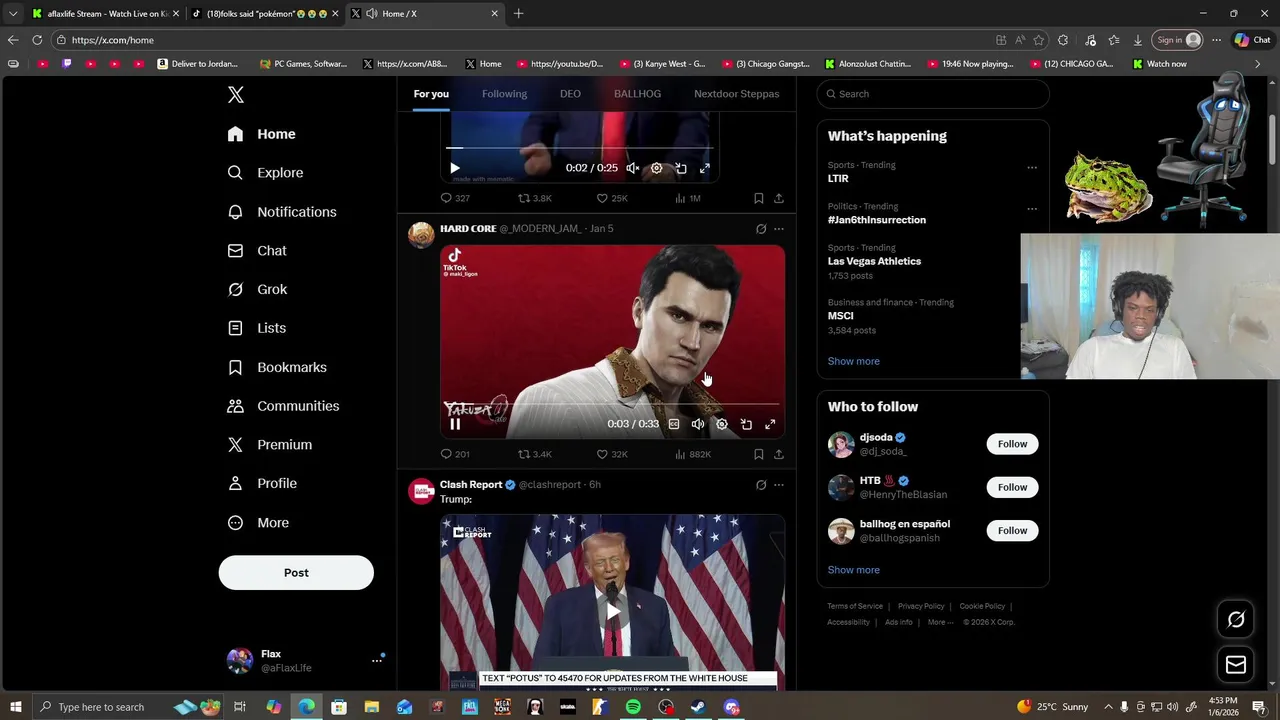Open settings gear on Yakuza video
The image size is (1280, 720).
click(x=722, y=424)
